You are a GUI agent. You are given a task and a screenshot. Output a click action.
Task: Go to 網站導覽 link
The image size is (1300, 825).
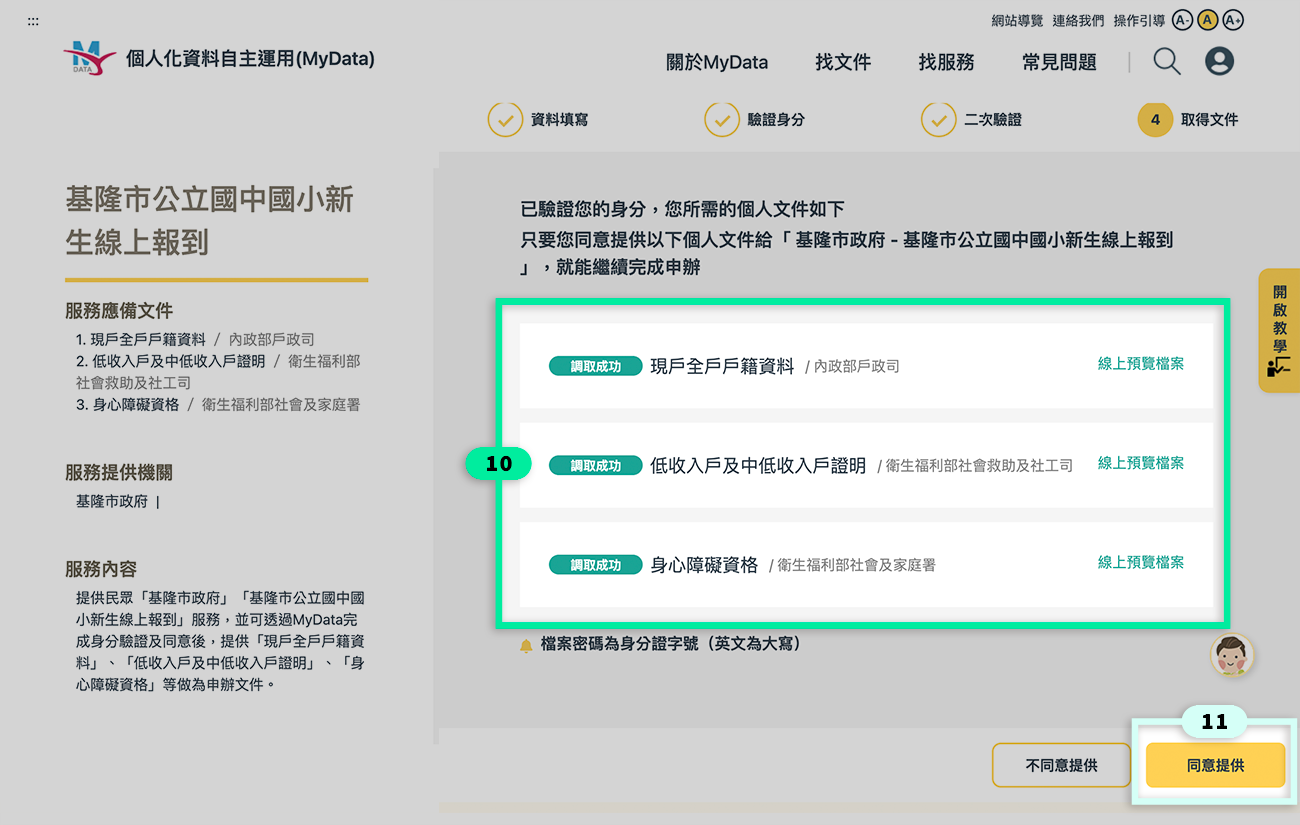point(1017,20)
